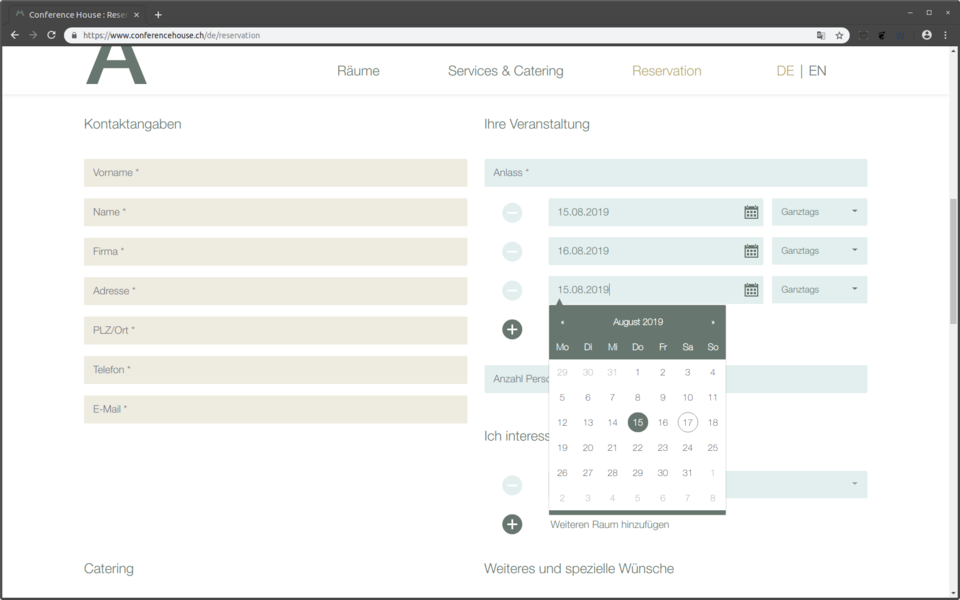This screenshot has width=960, height=600.
Task: Remove the first date row with minus button
Action: pyautogui.click(x=512, y=212)
